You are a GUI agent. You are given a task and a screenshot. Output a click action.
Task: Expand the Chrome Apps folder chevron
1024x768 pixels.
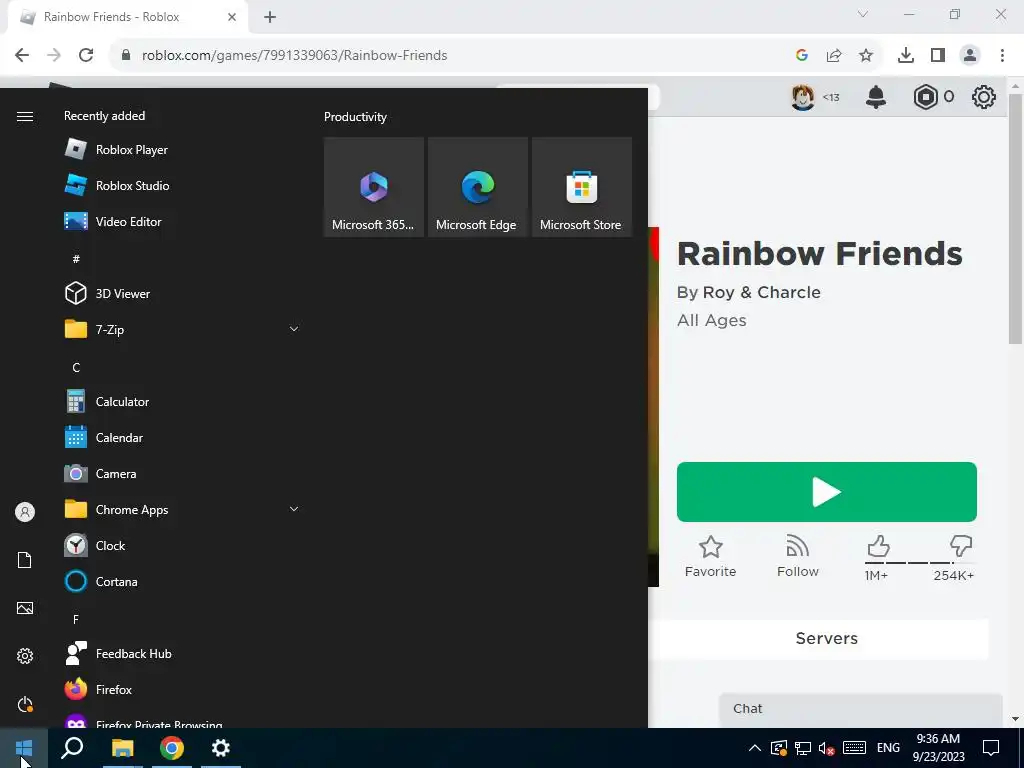294,509
